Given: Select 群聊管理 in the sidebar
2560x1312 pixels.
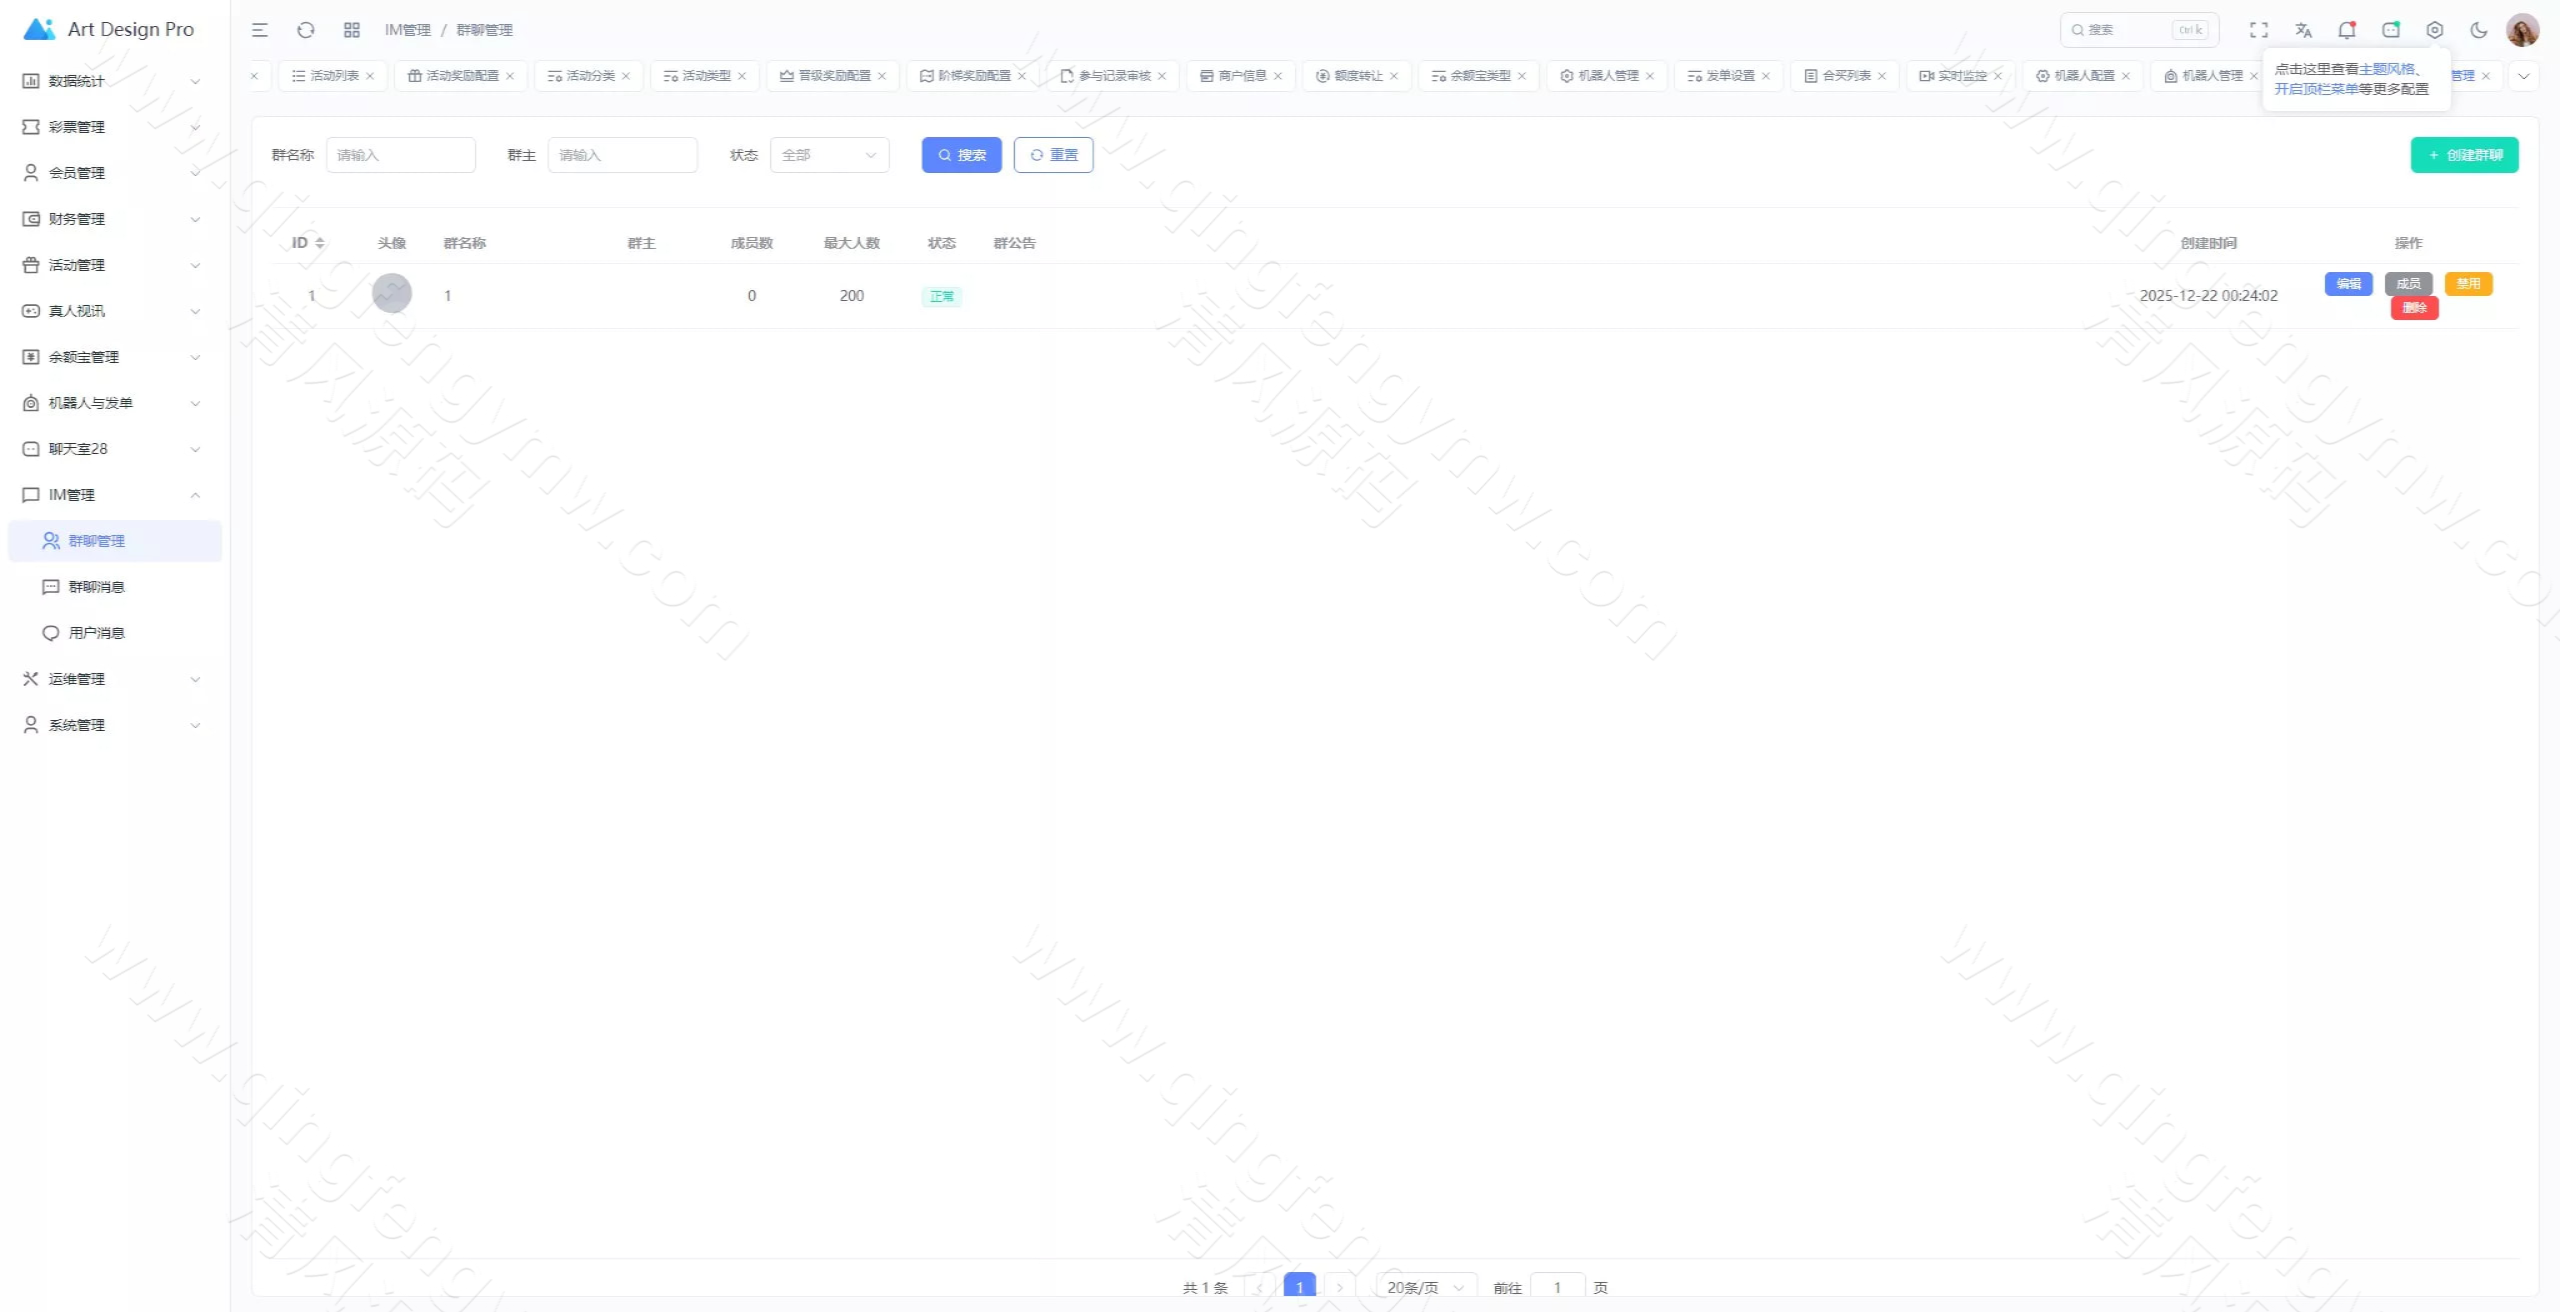Looking at the screenshot, I should pyautogui.click(x=115, y=541).
